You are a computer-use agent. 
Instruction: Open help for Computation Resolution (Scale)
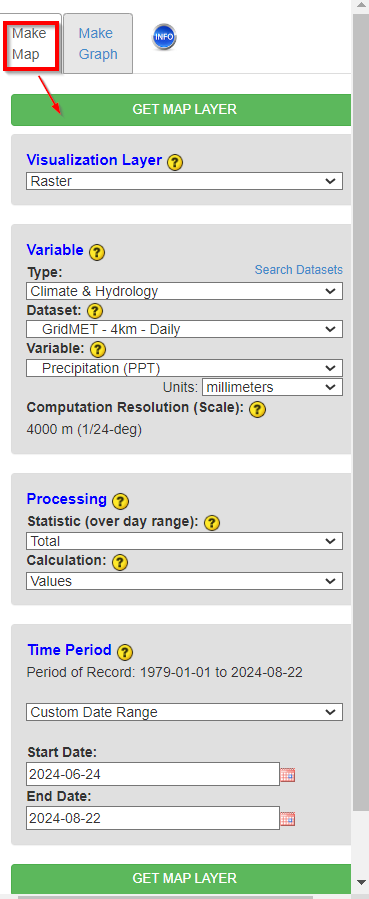click(258, 409)
